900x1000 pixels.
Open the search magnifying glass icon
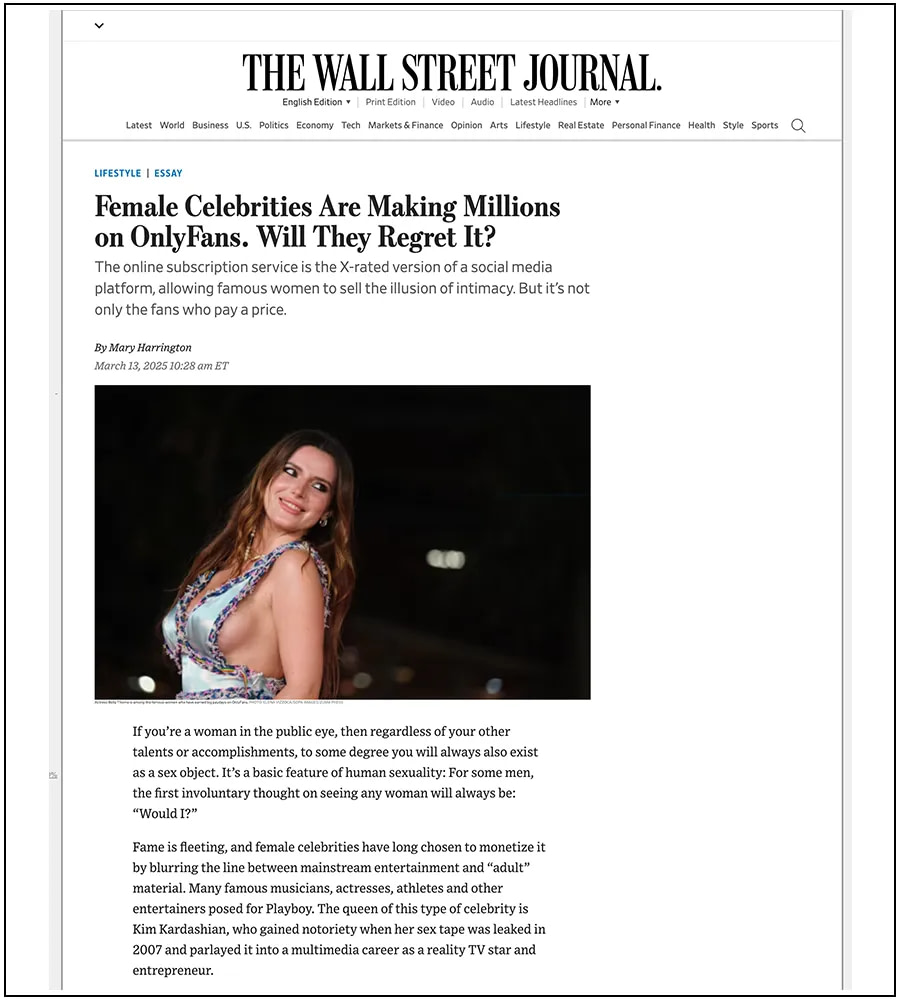tap(797, 125)
